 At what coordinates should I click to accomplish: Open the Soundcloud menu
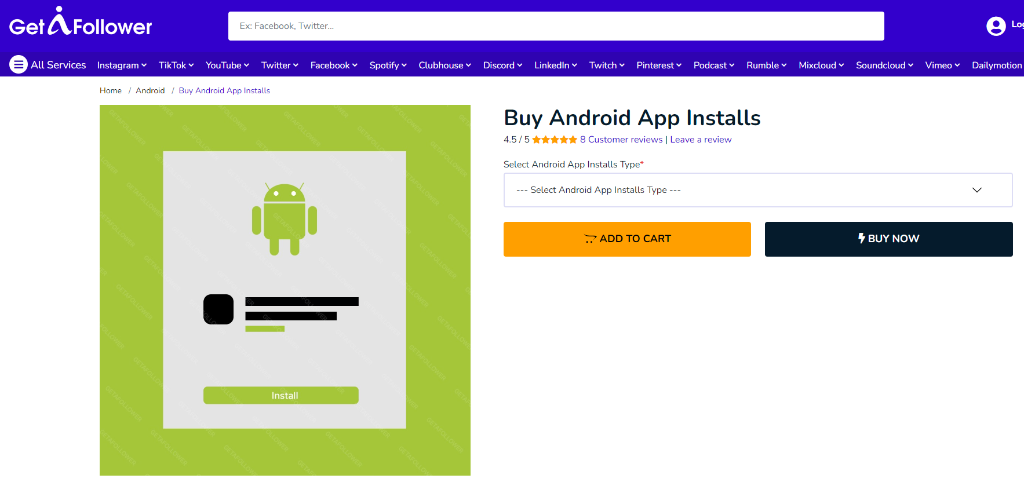tap(885, 65)
